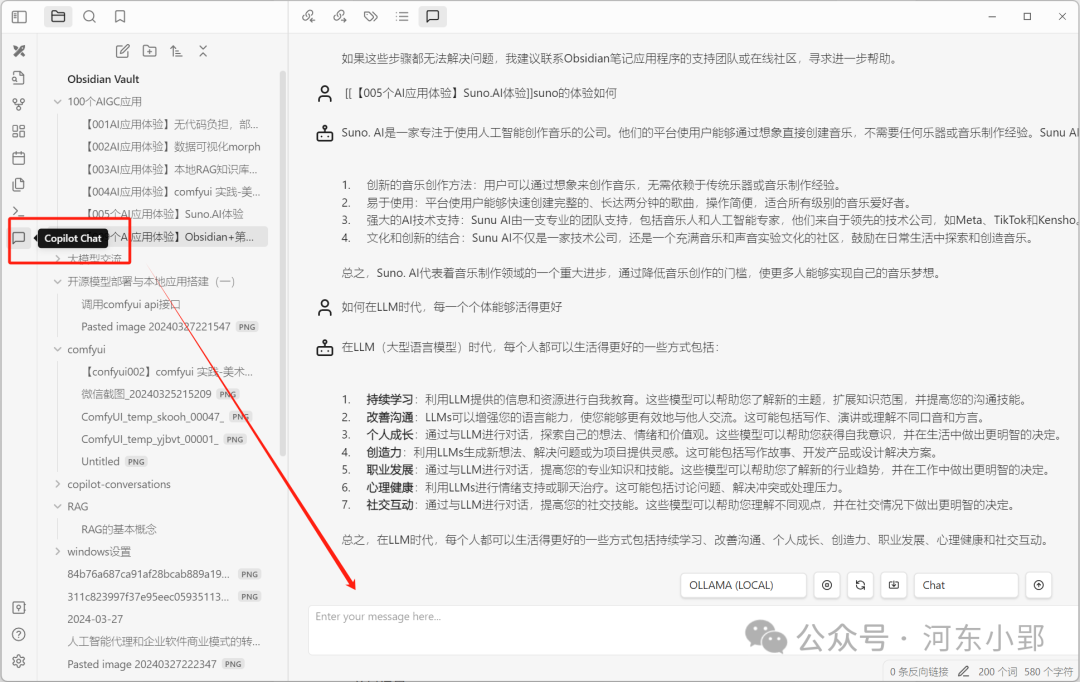
Task: Open today's daily note calendar icon
Action: click(19, 158)
